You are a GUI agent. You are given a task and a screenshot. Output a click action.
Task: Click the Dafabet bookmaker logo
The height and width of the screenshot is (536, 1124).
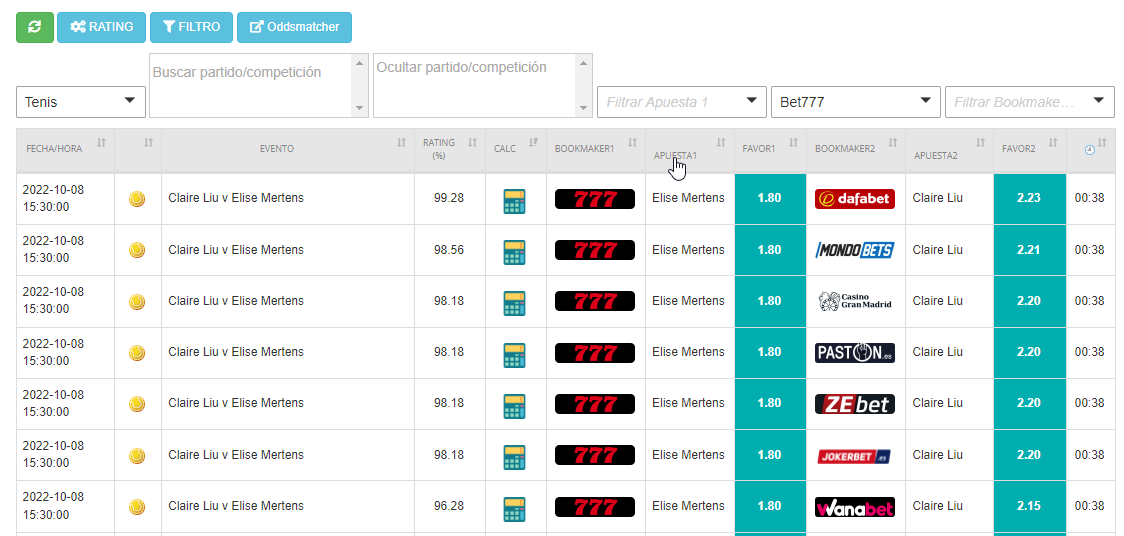[854, 199]
